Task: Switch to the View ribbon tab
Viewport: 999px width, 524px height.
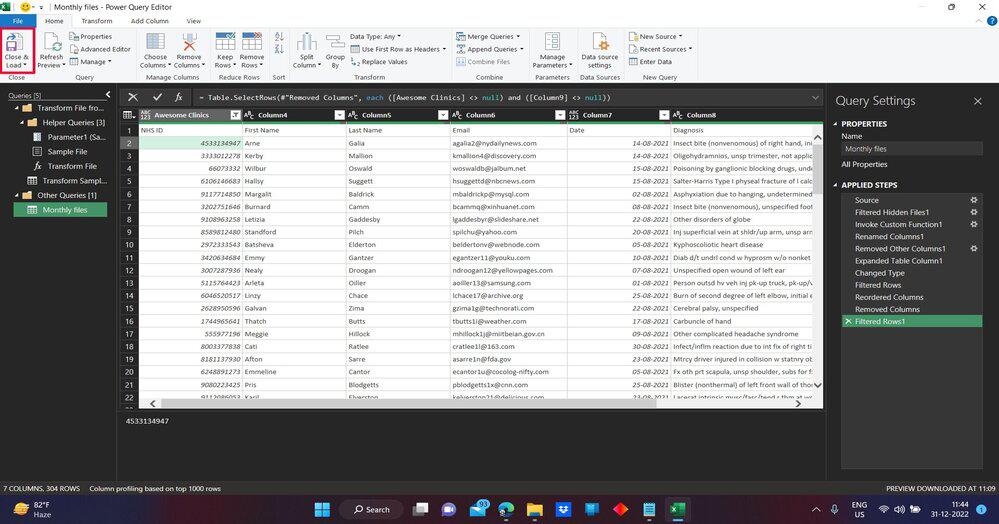Action: pos(194,21)
